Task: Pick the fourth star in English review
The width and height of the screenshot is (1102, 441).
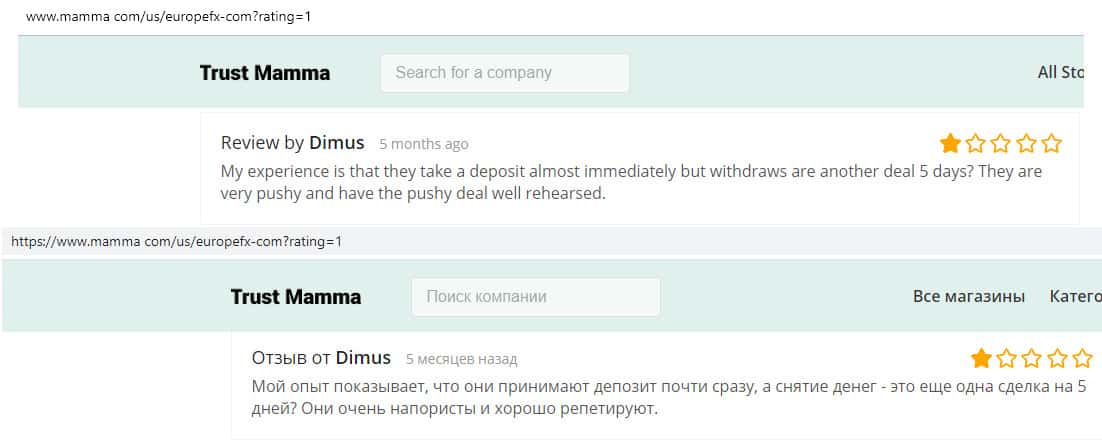Action: 1026,143
